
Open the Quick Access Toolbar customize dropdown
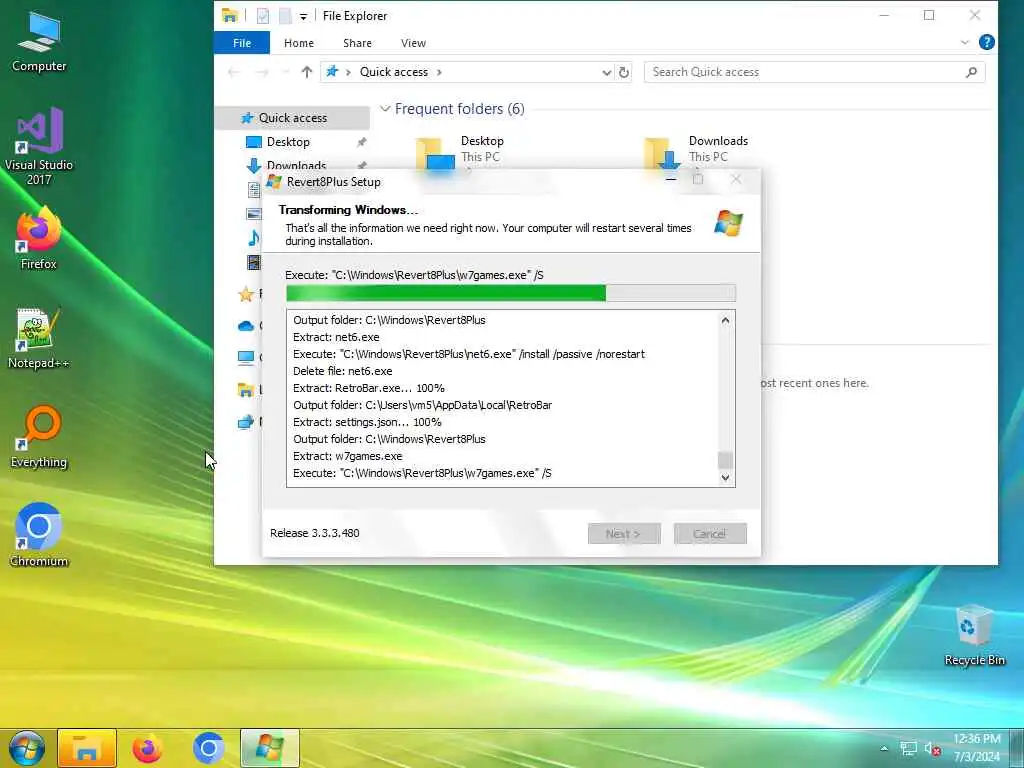[303, 16]
